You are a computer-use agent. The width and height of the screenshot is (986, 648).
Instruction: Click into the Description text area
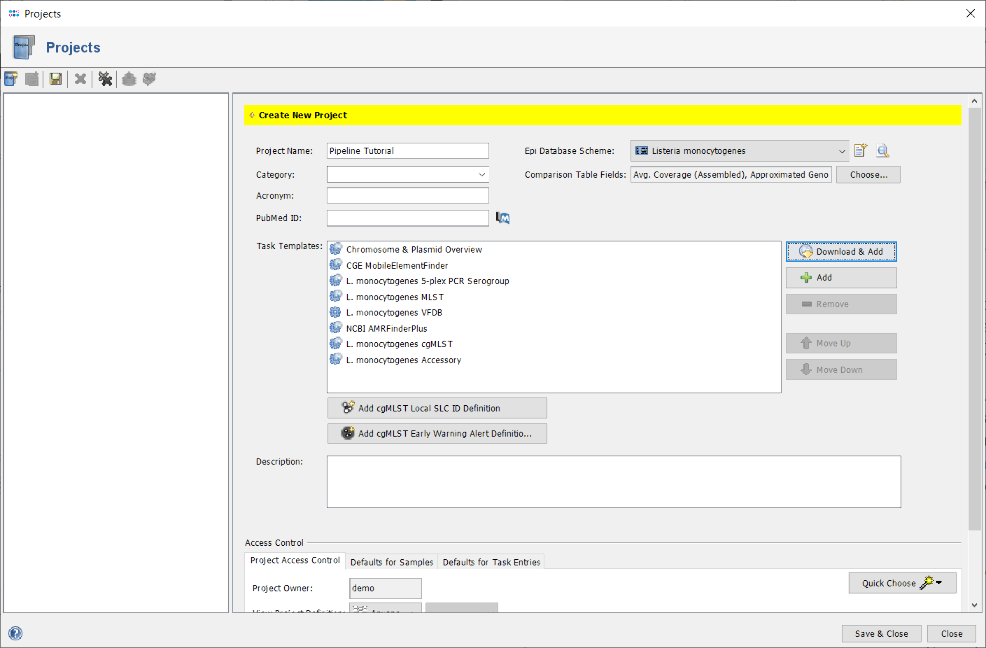(x=613, y=481)
